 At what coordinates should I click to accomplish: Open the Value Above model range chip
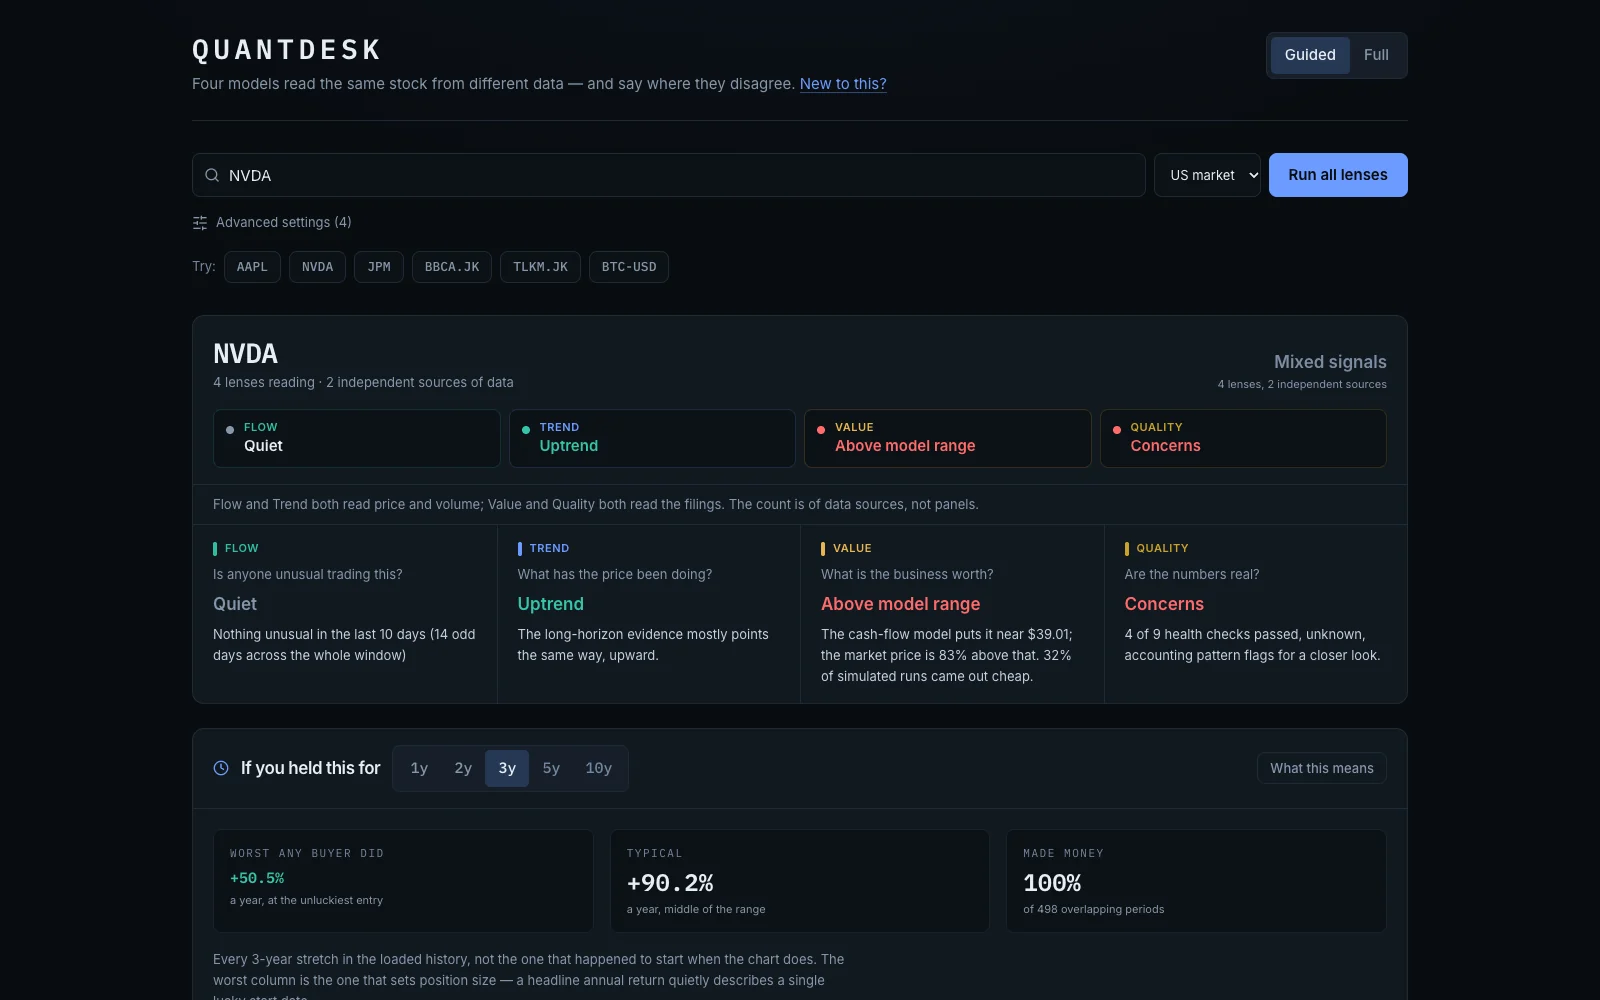pyautogui.click(x=948, y=438)
